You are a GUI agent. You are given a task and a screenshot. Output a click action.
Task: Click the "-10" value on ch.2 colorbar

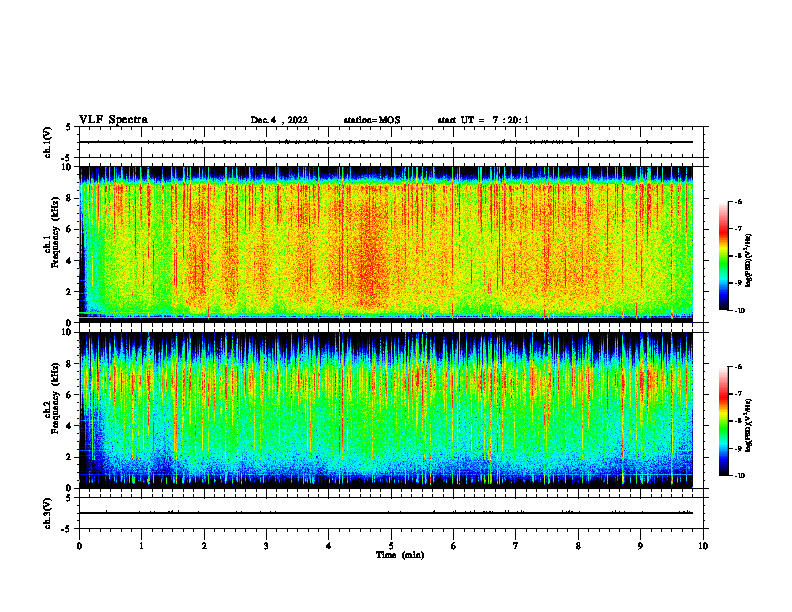pyautogui.click(x=738, y=476)
